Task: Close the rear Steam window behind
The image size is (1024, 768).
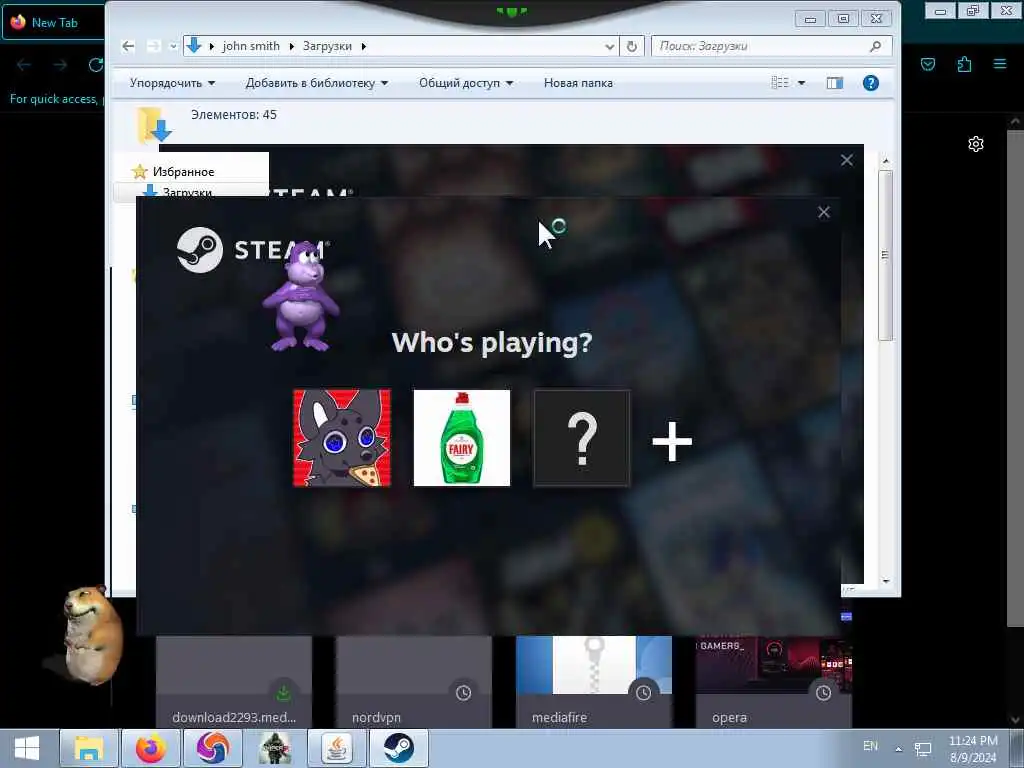Action: click(x=847, y=160)
